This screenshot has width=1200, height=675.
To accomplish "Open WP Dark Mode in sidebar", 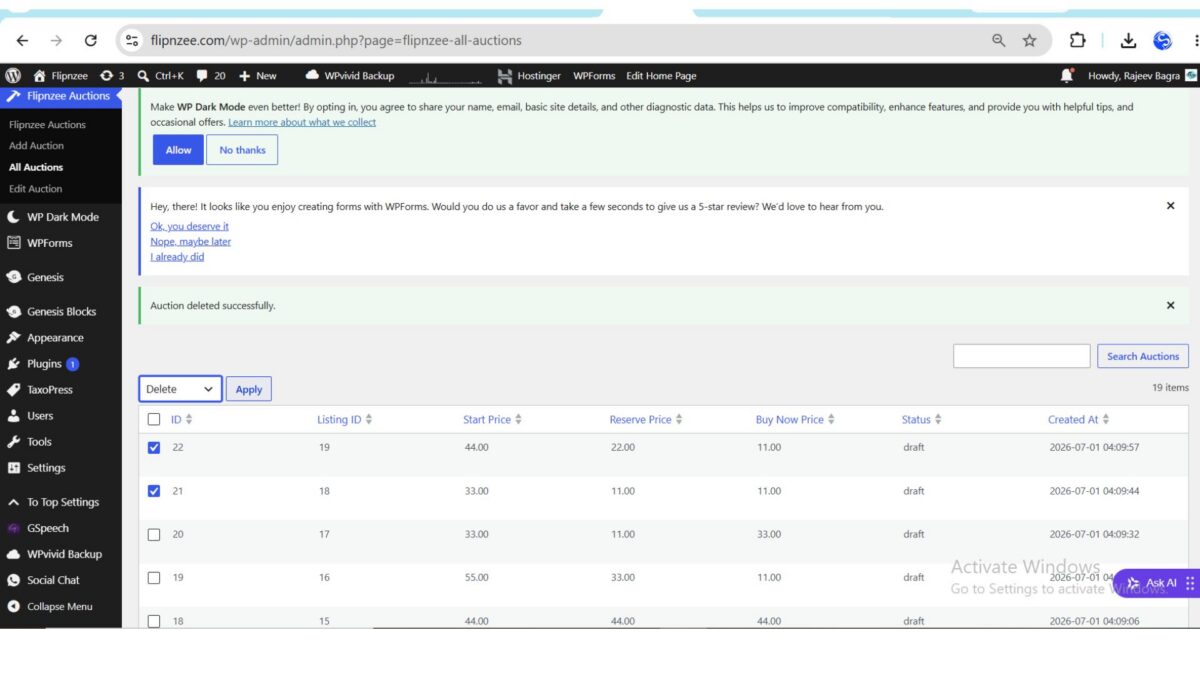I will click(x=61, y=217).
